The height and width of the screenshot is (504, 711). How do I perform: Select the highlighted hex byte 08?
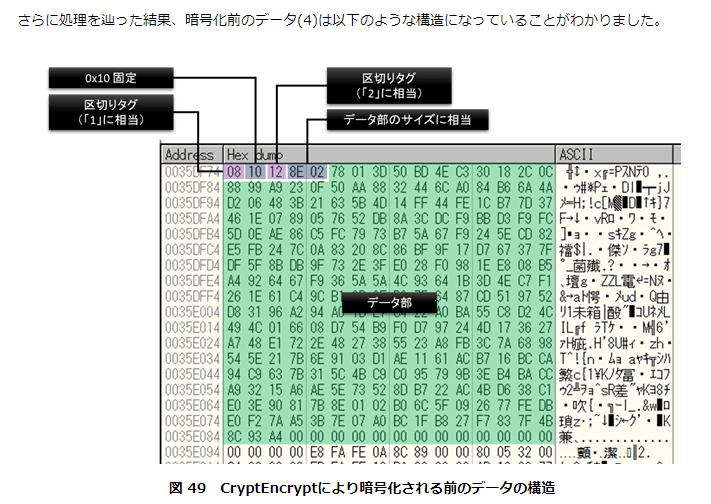pyautogui.click(x=236, y=171)
